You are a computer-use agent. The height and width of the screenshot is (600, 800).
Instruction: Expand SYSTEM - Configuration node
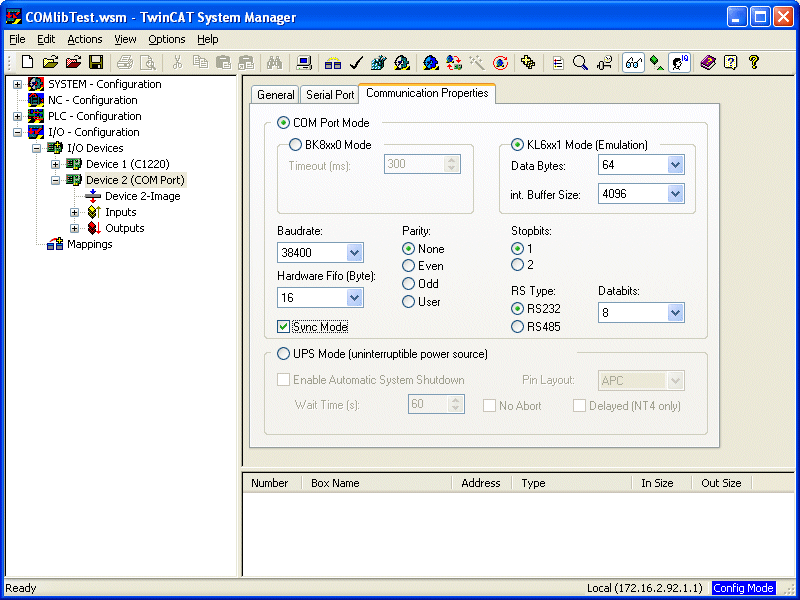tap(17, 85)
